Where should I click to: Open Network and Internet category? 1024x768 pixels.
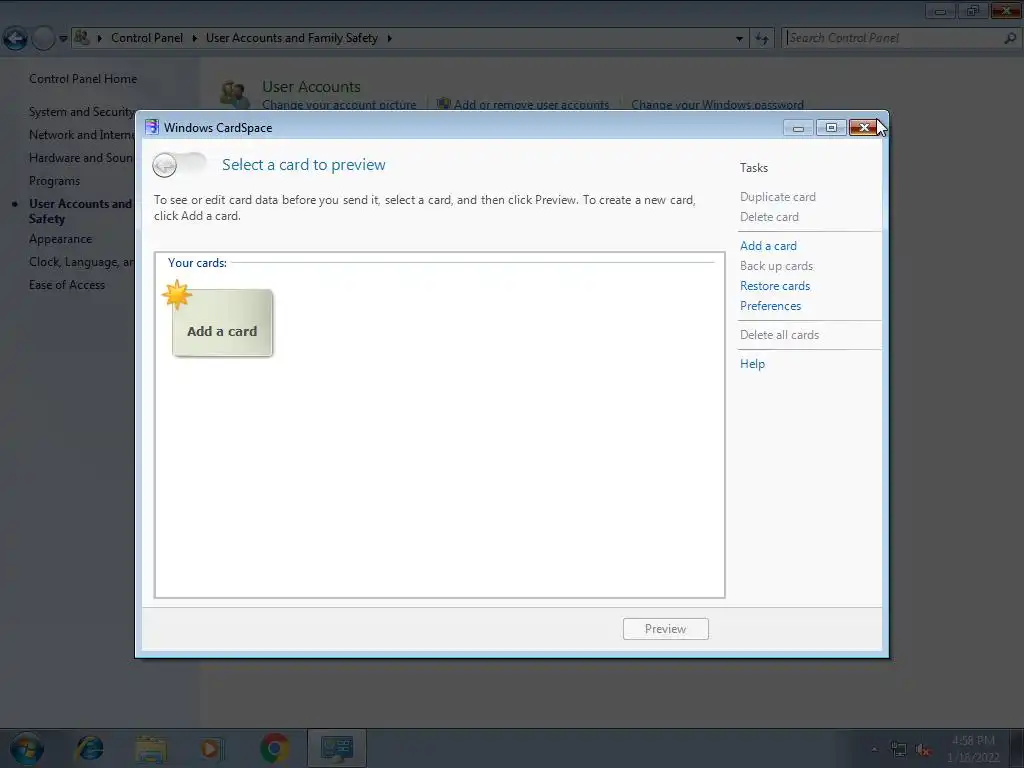pos(81,135)
